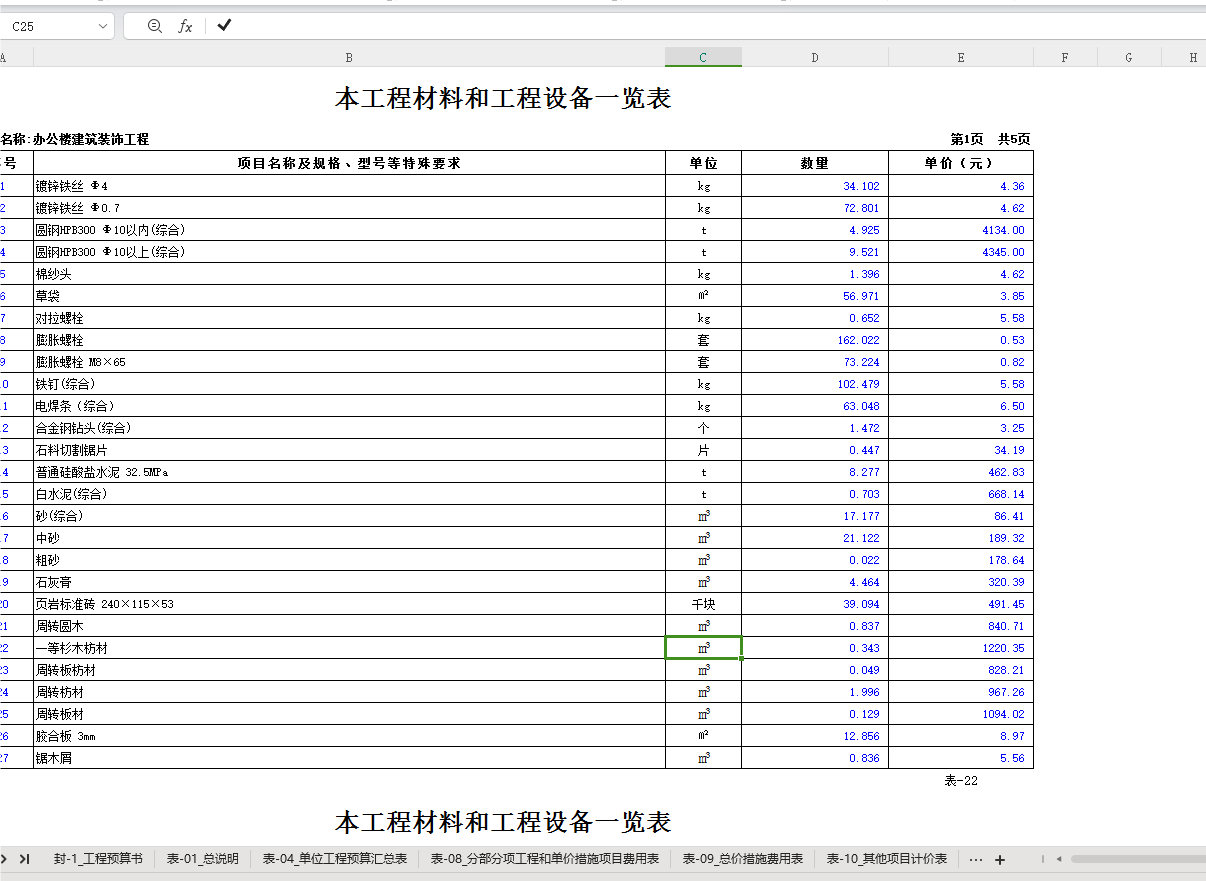1206x881 pixels.
Task: Open the 表-01_总说明 sheet tab
Action: point(202,859)
